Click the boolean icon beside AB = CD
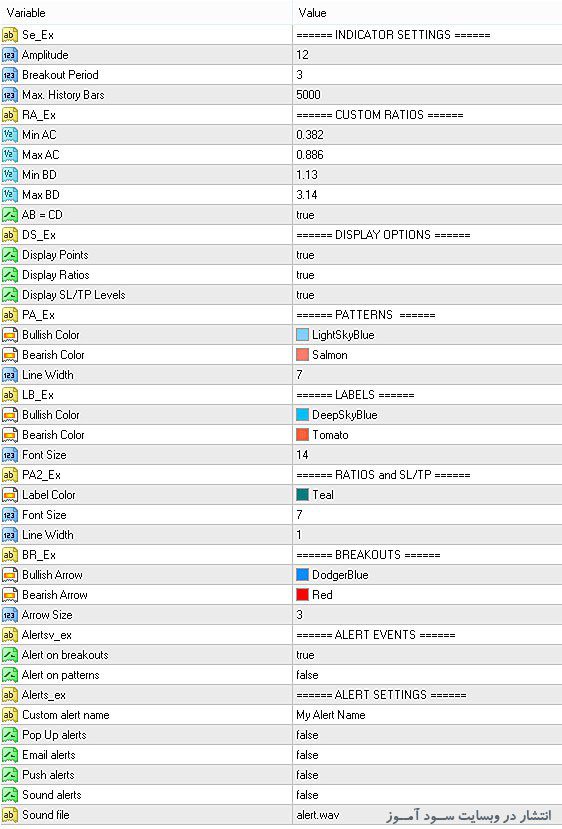562x829 pixels. 10,215
